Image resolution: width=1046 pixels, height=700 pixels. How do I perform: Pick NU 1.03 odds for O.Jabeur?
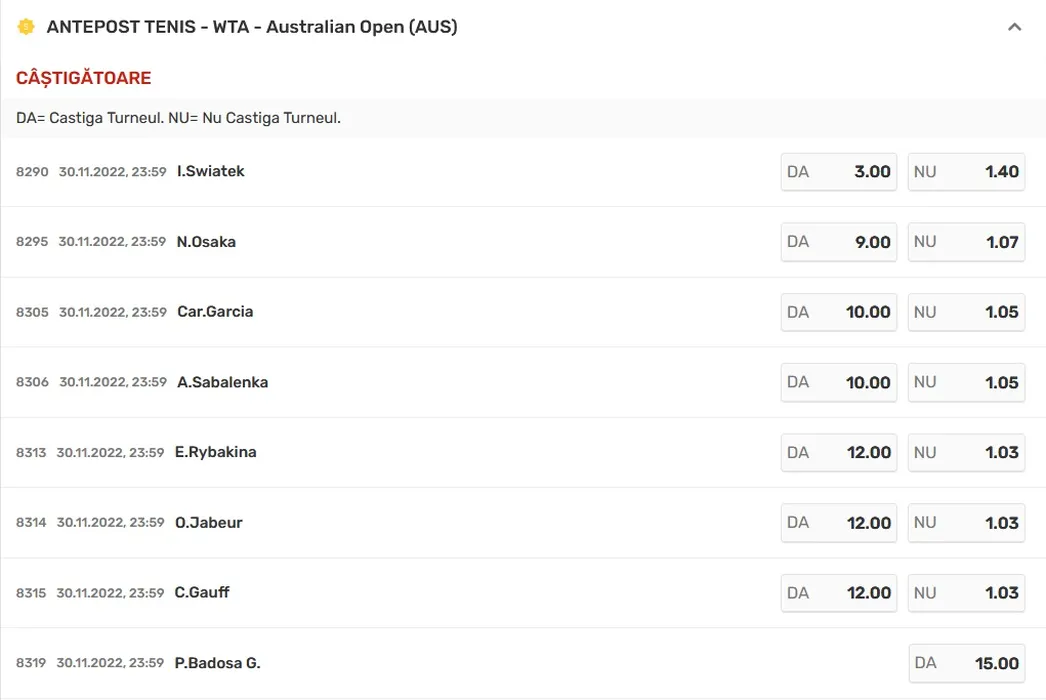(x=966, y=523)
